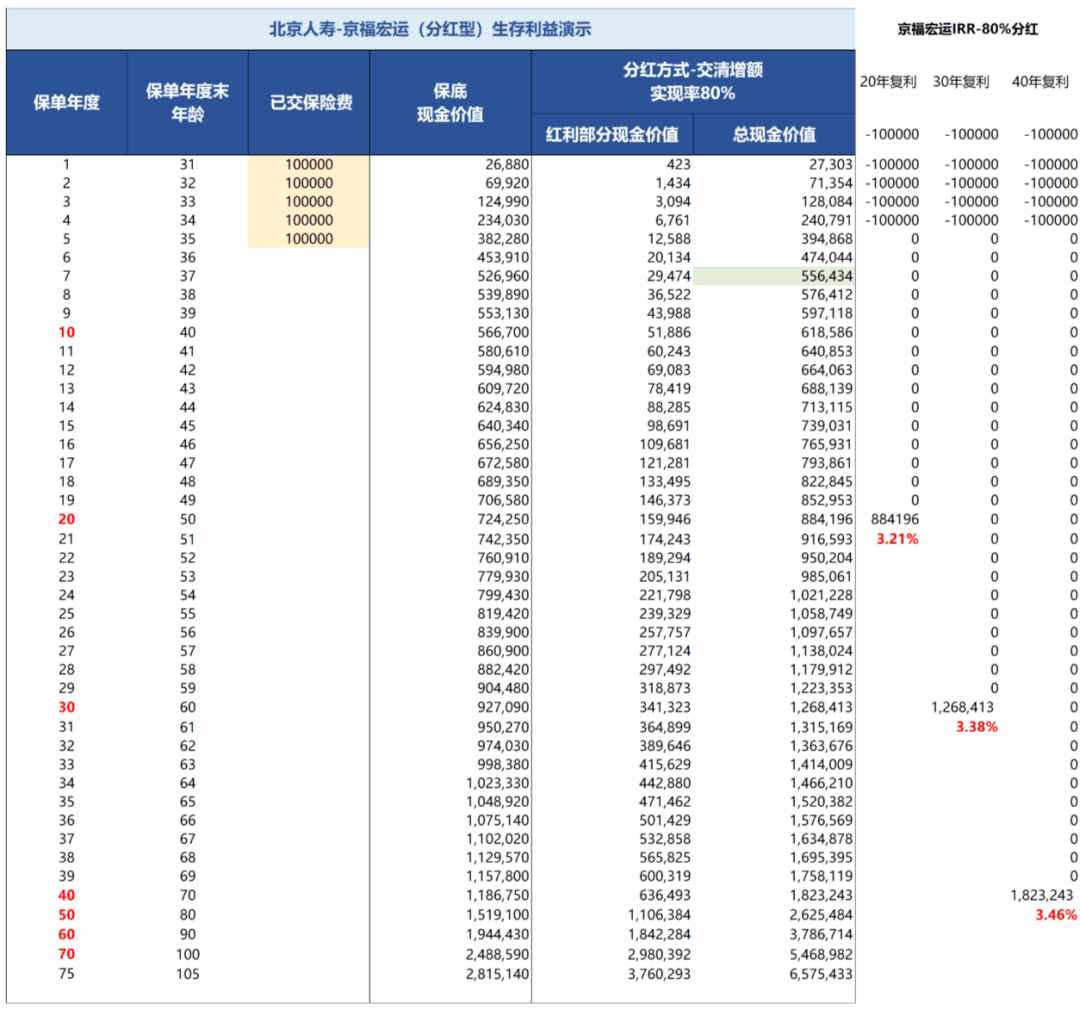Click guaranteed cash value 1,944,430
This screenshot has width=1080, height=1010.
pos(498,935)
